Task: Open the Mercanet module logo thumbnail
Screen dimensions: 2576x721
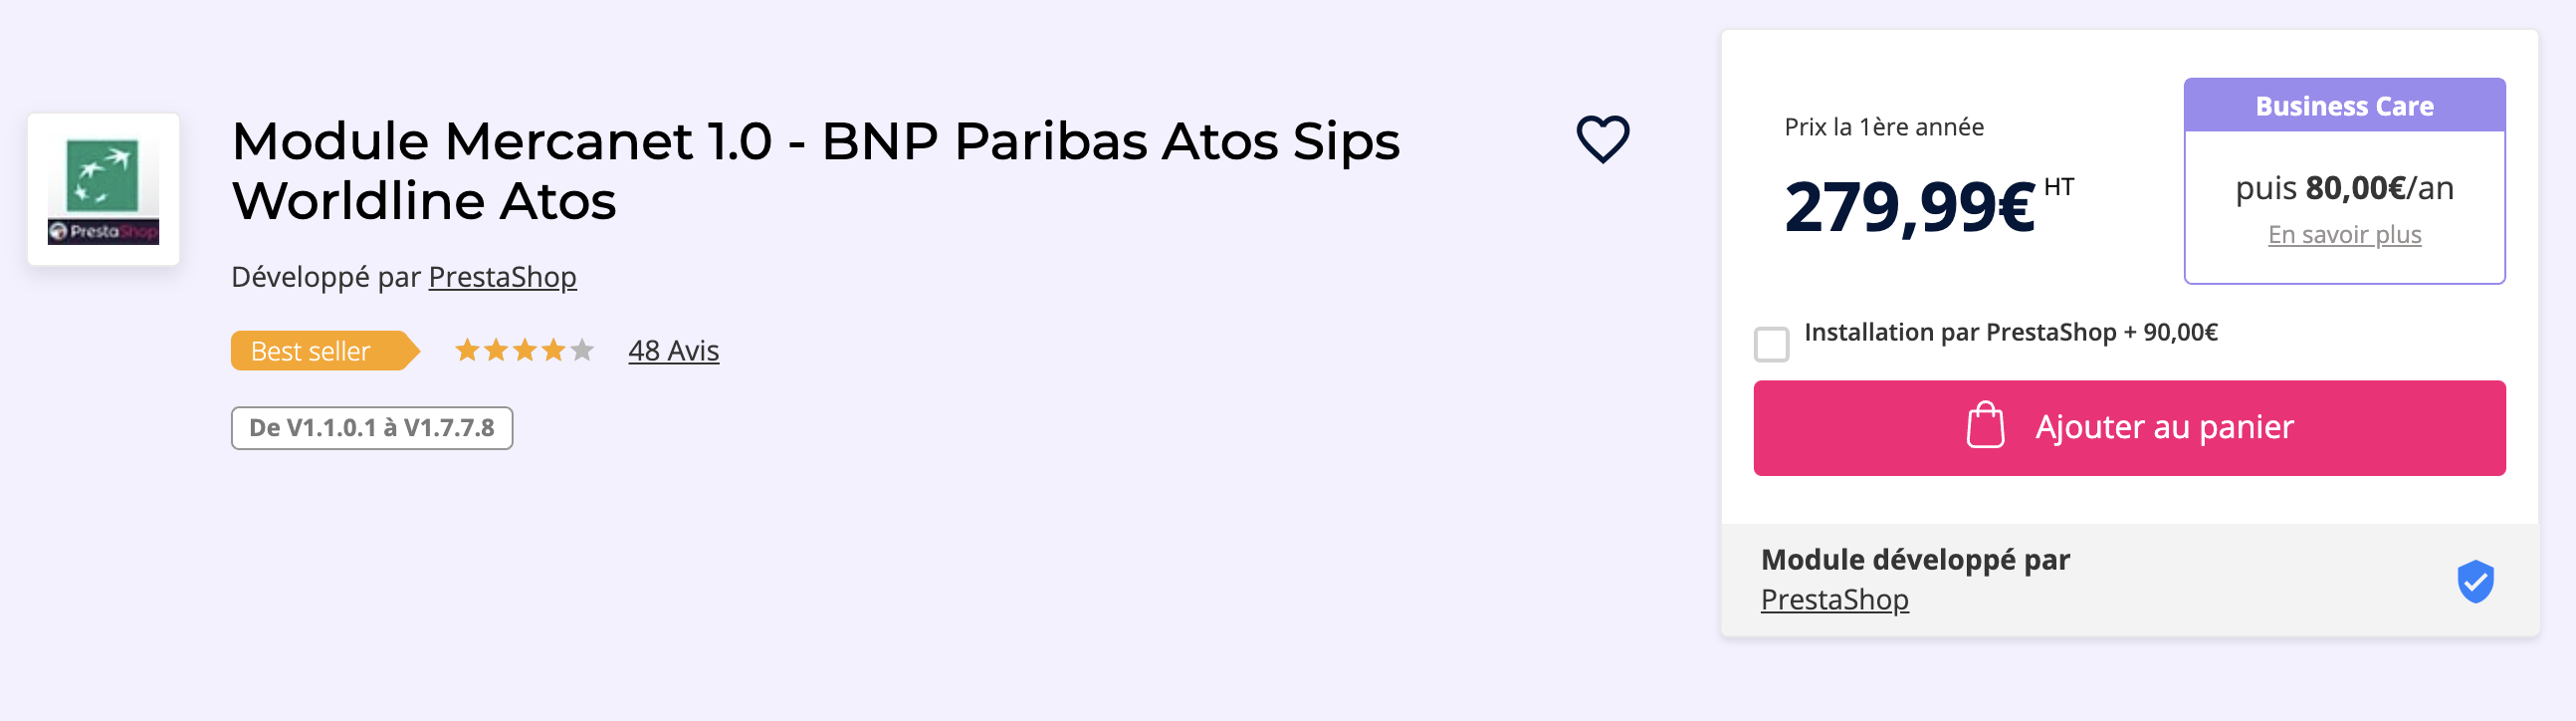Action: 104,190
